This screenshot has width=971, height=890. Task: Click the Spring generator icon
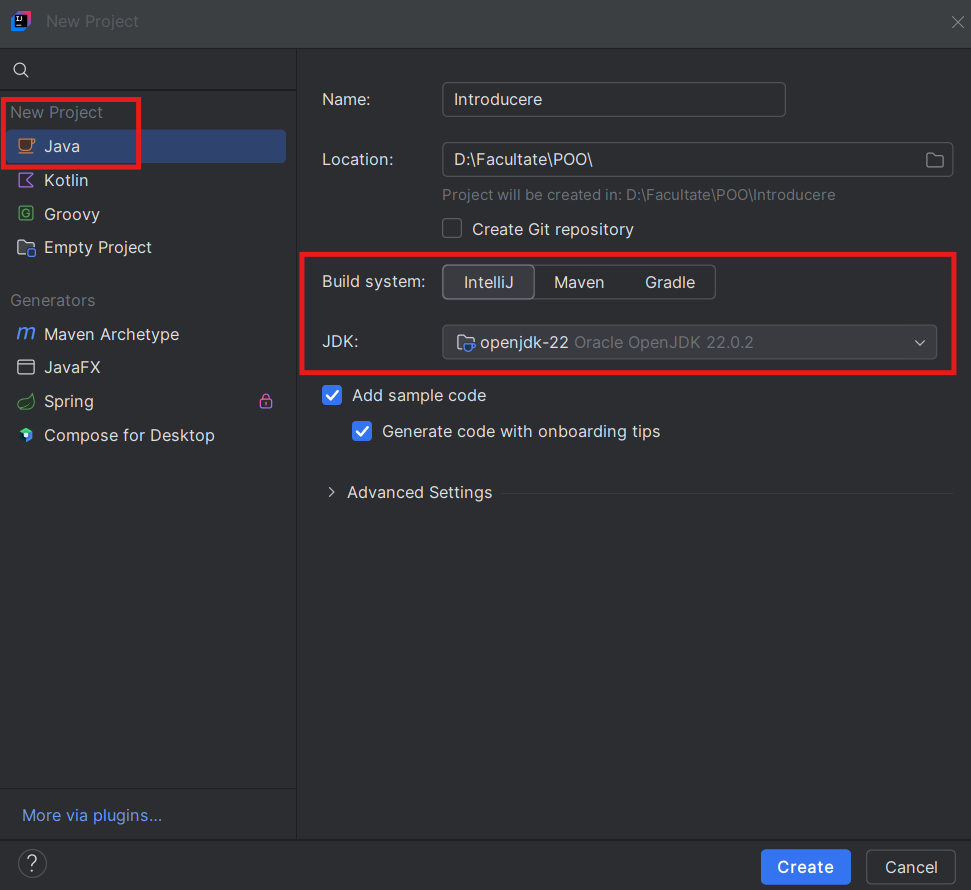(x=27, y=401)
